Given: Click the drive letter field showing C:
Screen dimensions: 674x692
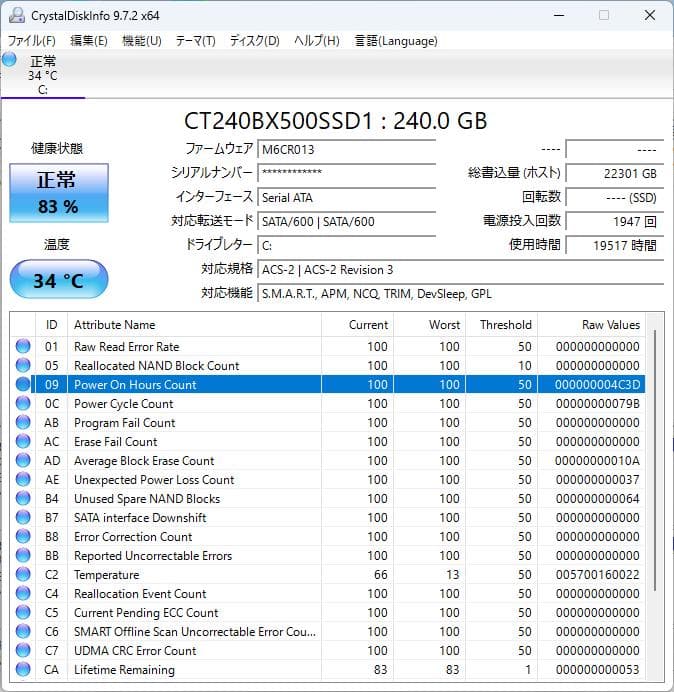Looking at the screenshot, I should [346, 245].
